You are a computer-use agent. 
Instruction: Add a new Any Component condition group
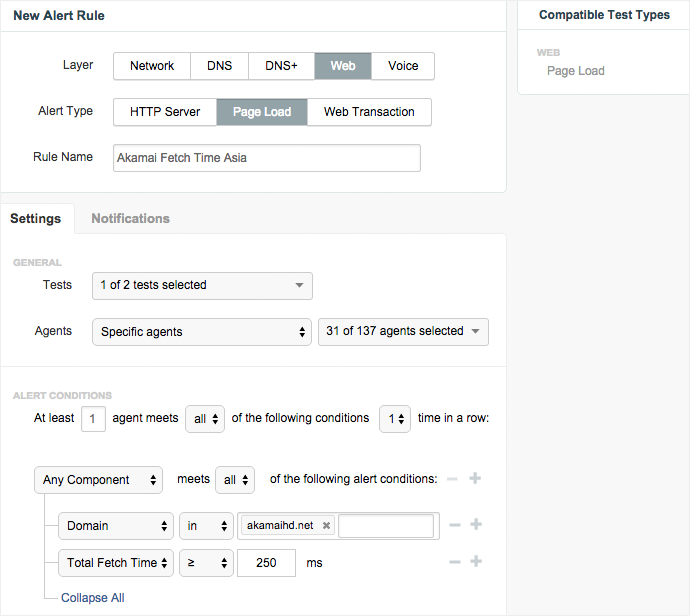(x=476, y=479)
